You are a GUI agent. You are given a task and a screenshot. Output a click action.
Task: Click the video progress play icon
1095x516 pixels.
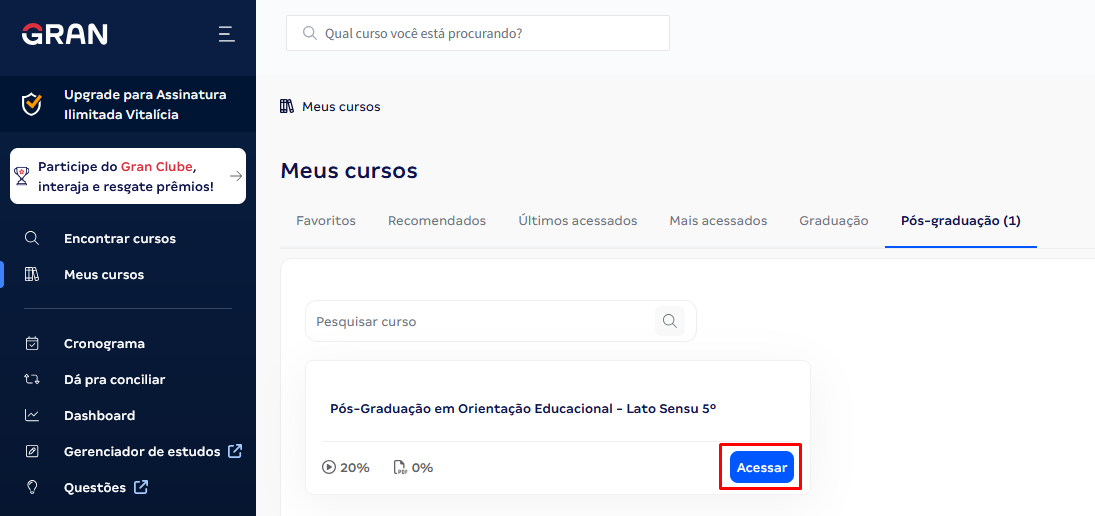click(328, 467)
